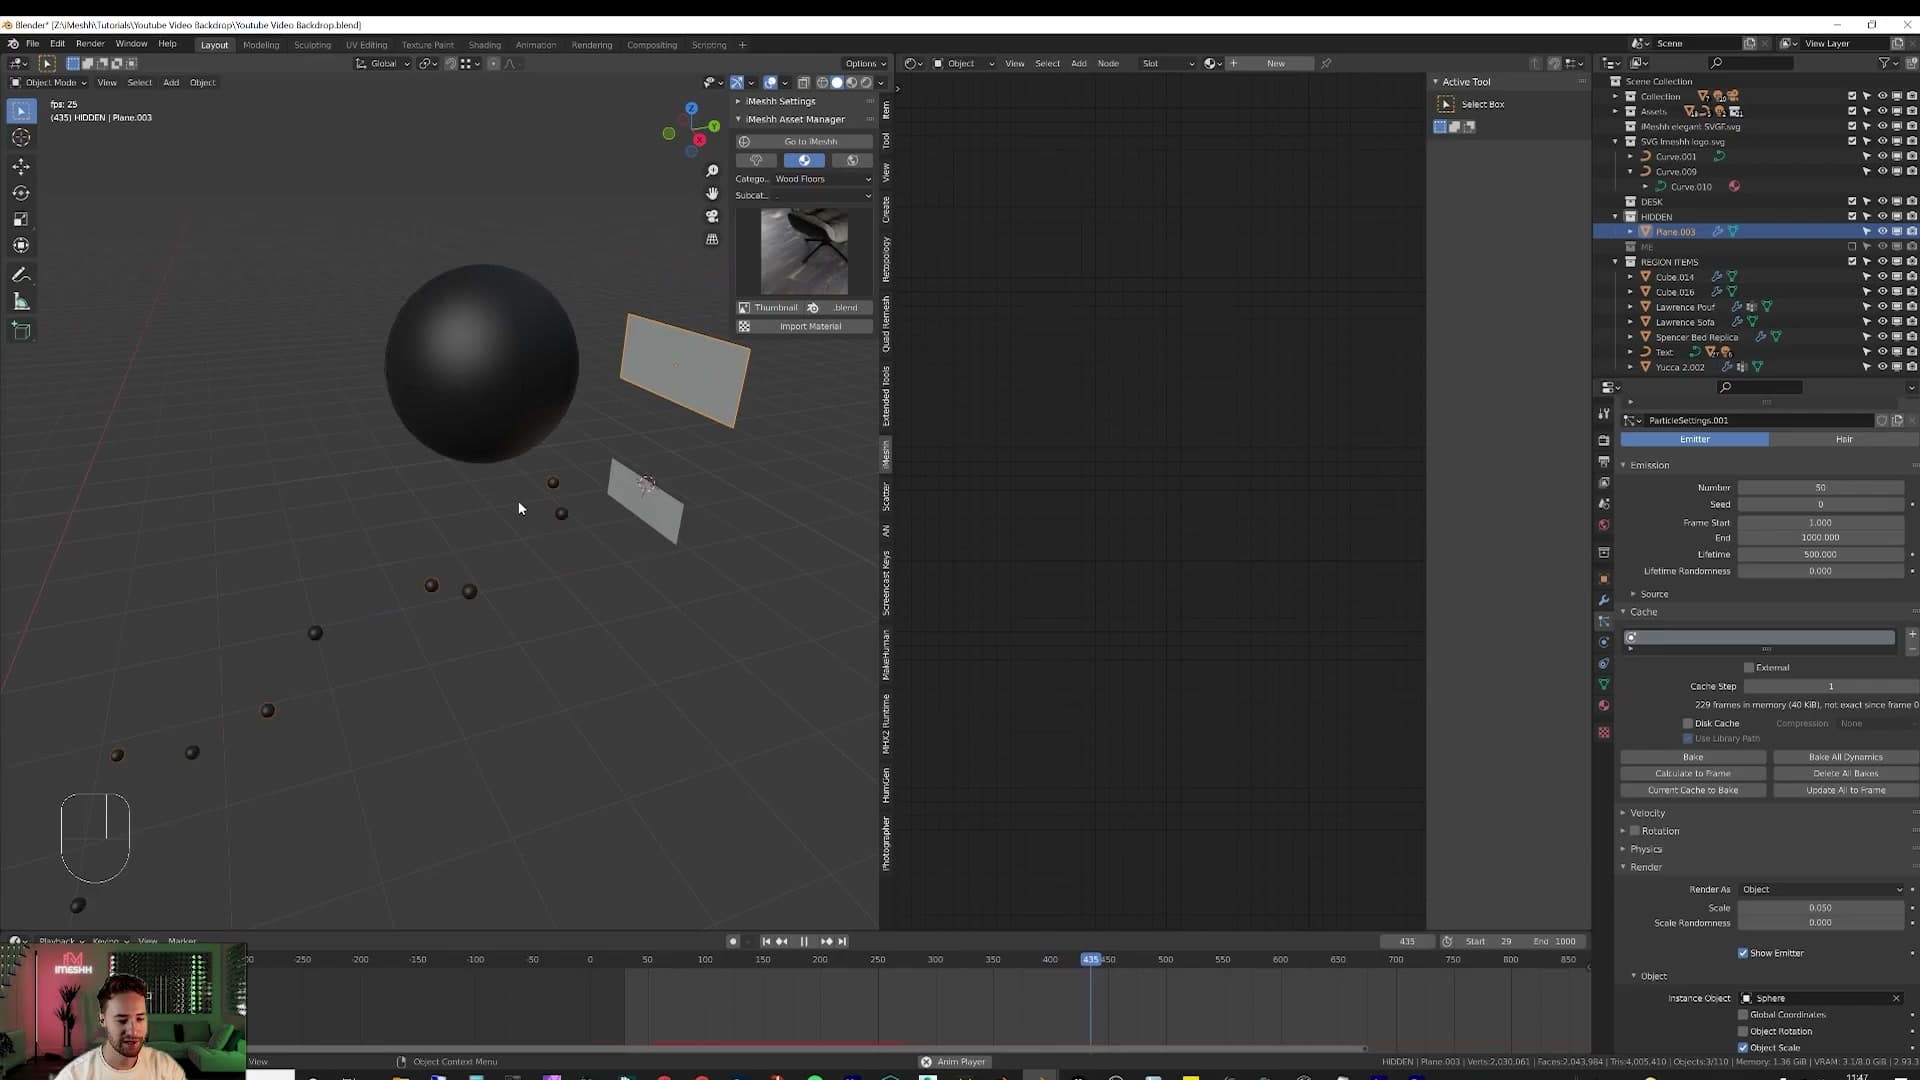This screenshot has height=1080, width=1920.
Task: Select the Move tool
Action: coord(21,166)
